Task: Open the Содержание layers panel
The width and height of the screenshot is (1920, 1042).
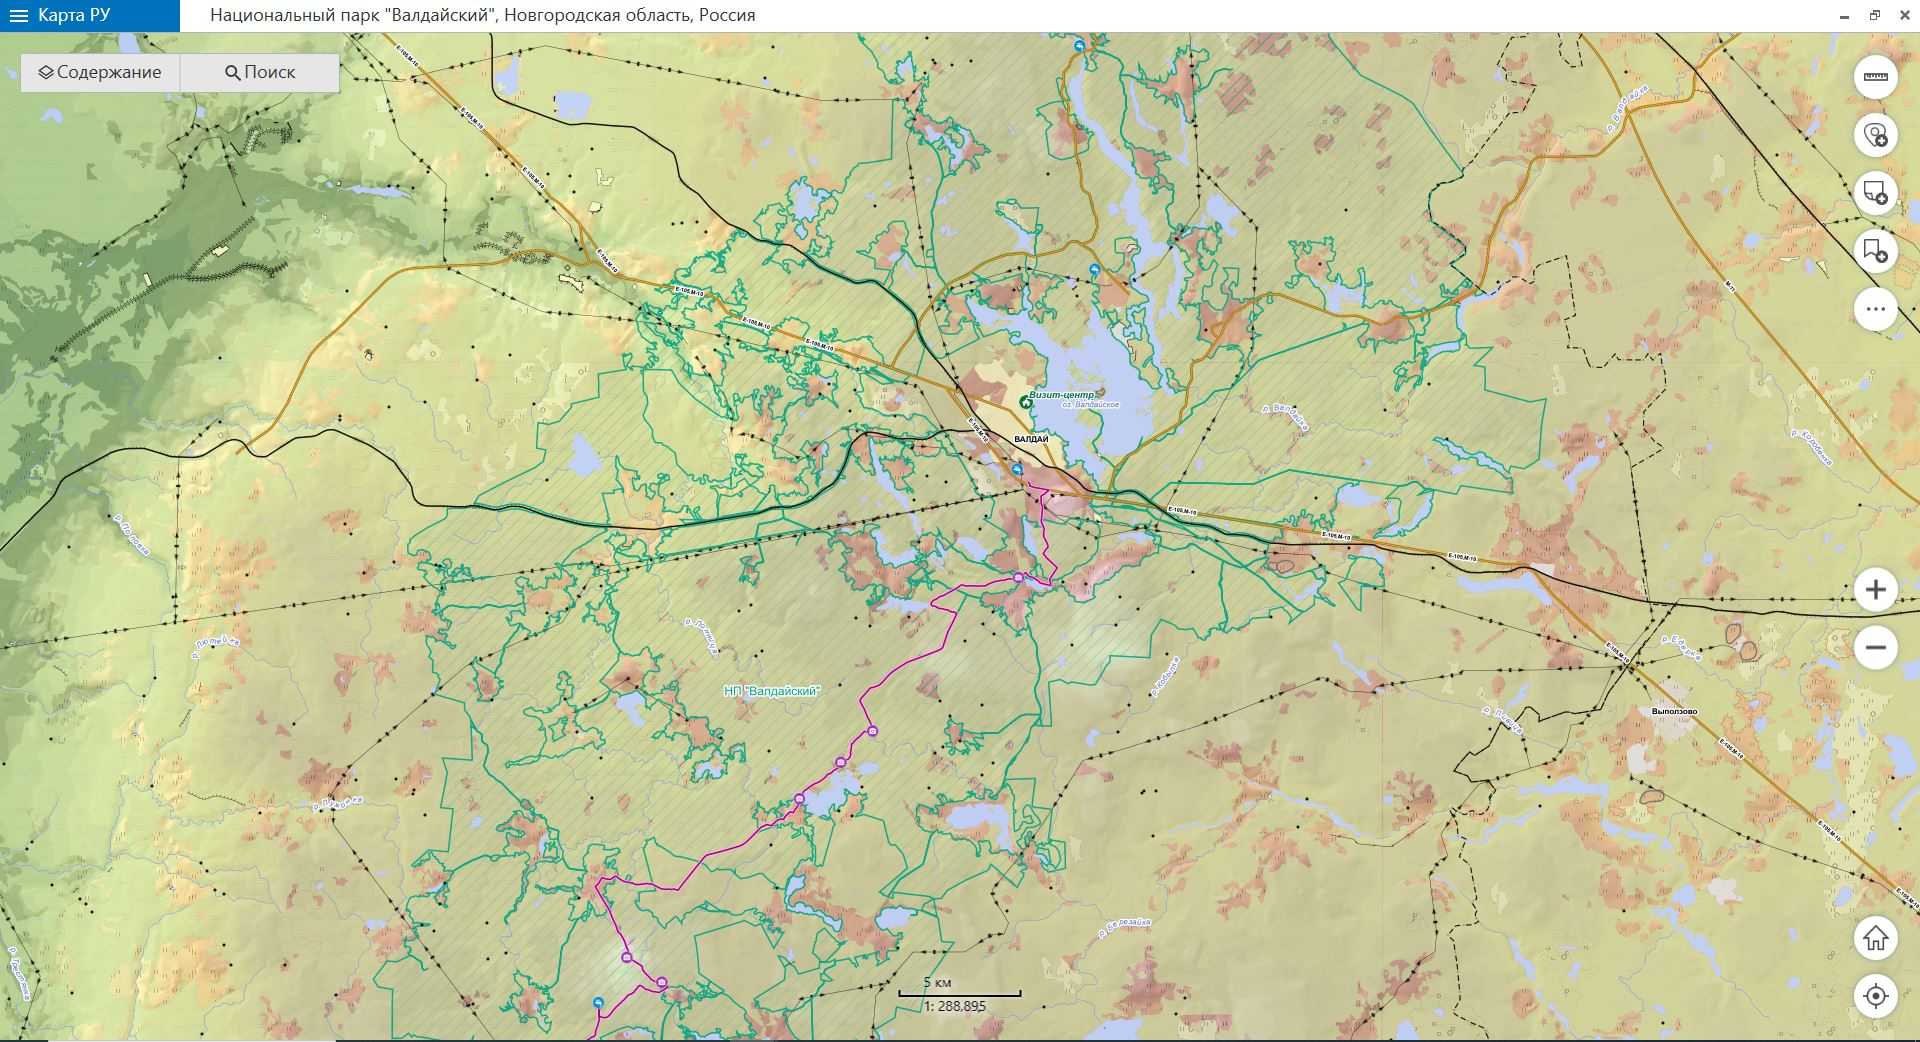Action: coord(100,72)
